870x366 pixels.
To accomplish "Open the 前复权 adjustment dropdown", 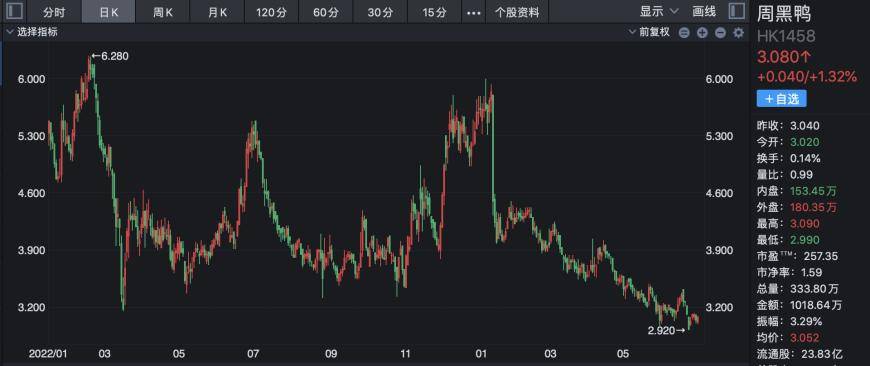I will click(x=649, y=32).
